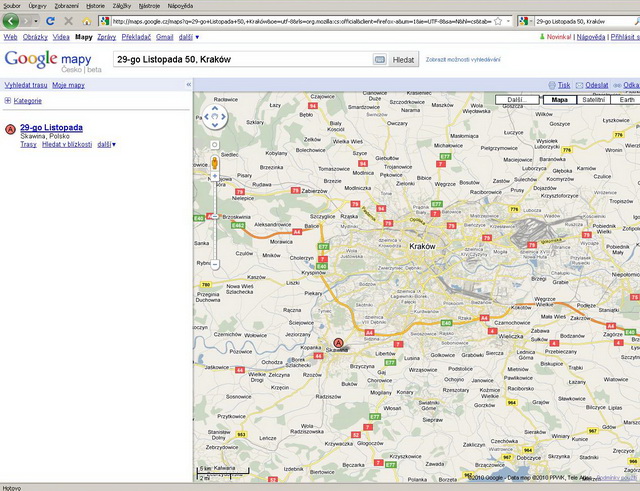Screen dimensions: 640x491
Task: Open the Nástroje menu
Action: tap(149, 6)
